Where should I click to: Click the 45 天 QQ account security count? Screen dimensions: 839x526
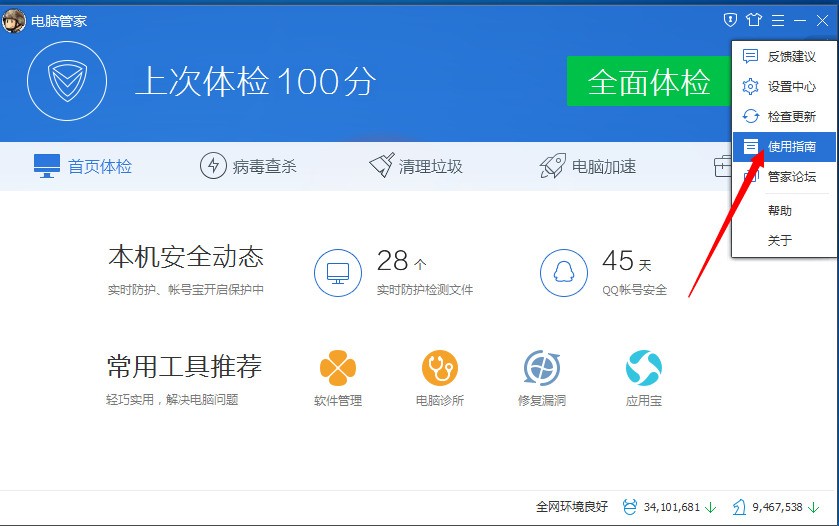627,261
